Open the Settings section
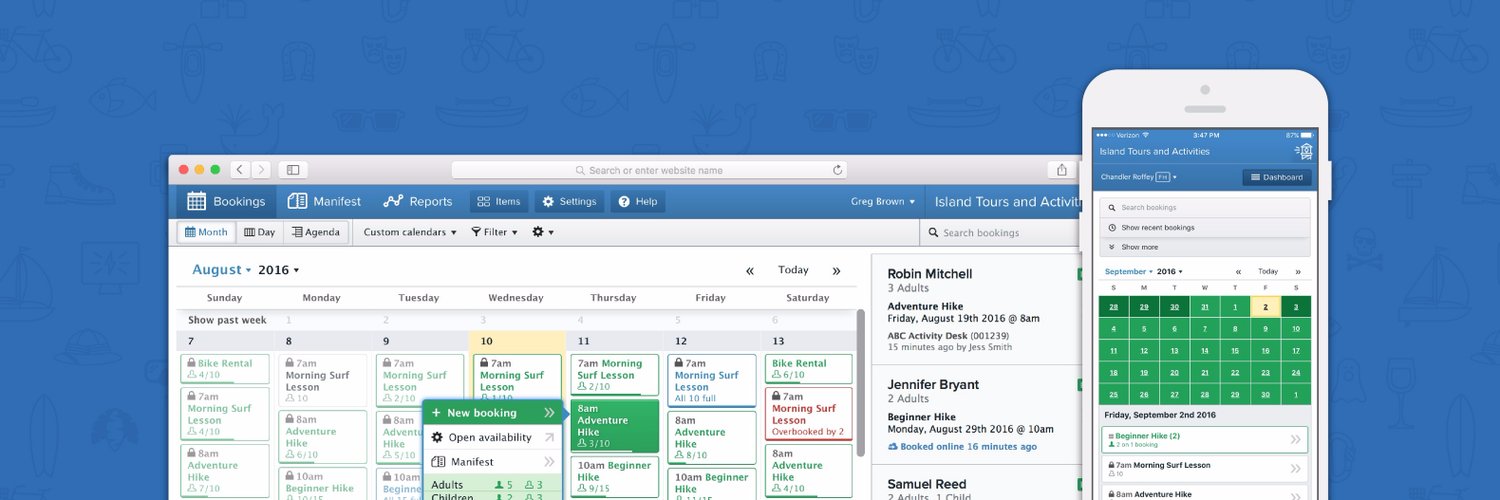This screenshot has height=500, width=1500. [569, 201]
